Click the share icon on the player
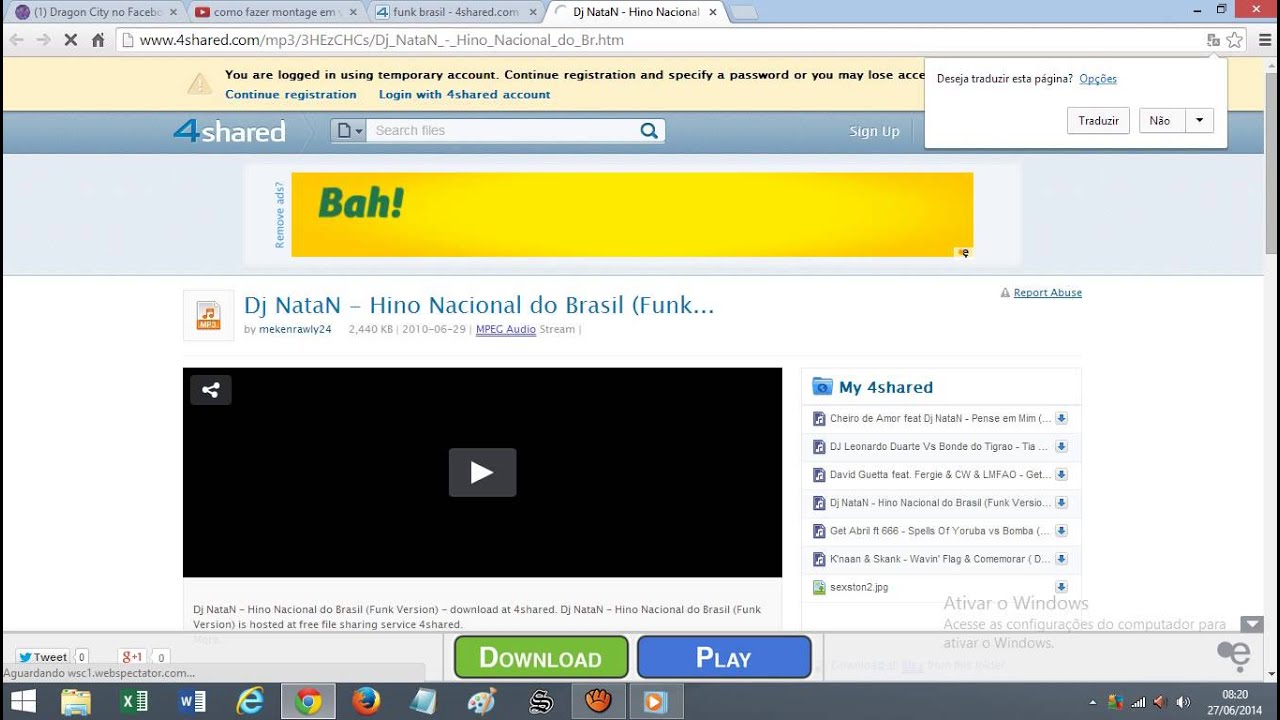This screenshot has height=720, width=1280. pos(211,390)
